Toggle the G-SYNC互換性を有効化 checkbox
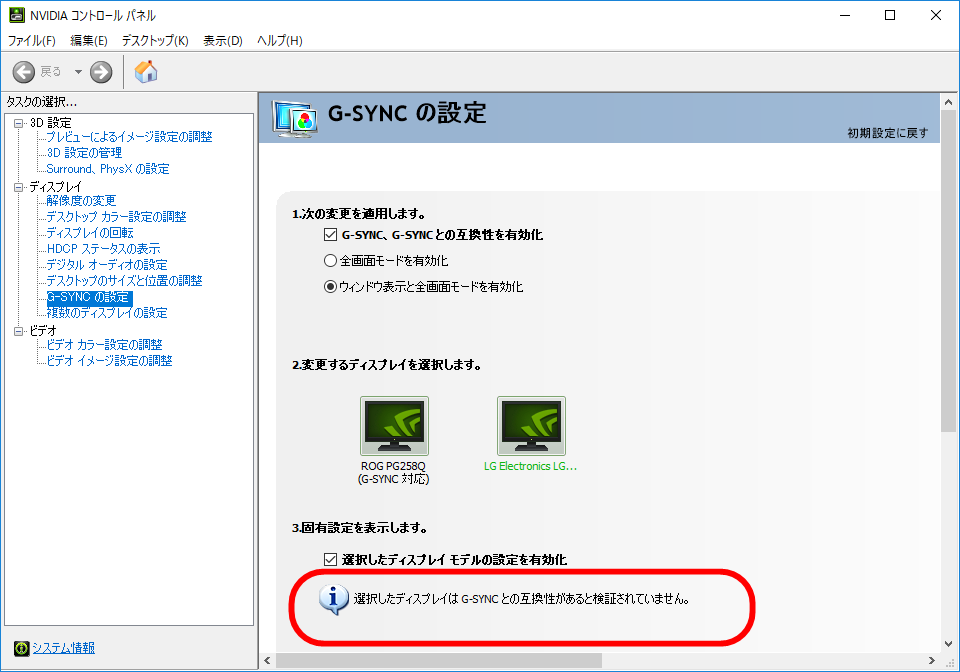This screenshot has width=960, height=672. pos(331,234)
